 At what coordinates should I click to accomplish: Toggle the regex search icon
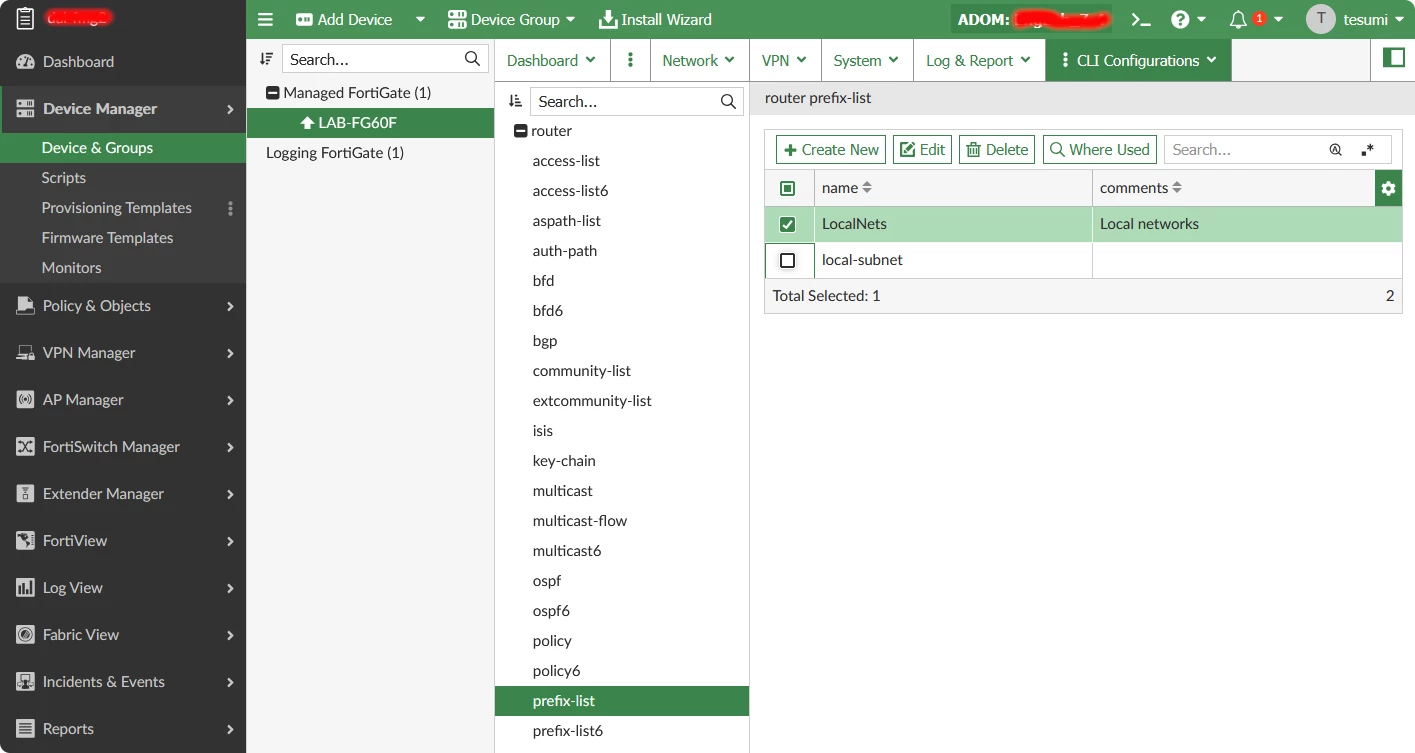coord(1368,150)
